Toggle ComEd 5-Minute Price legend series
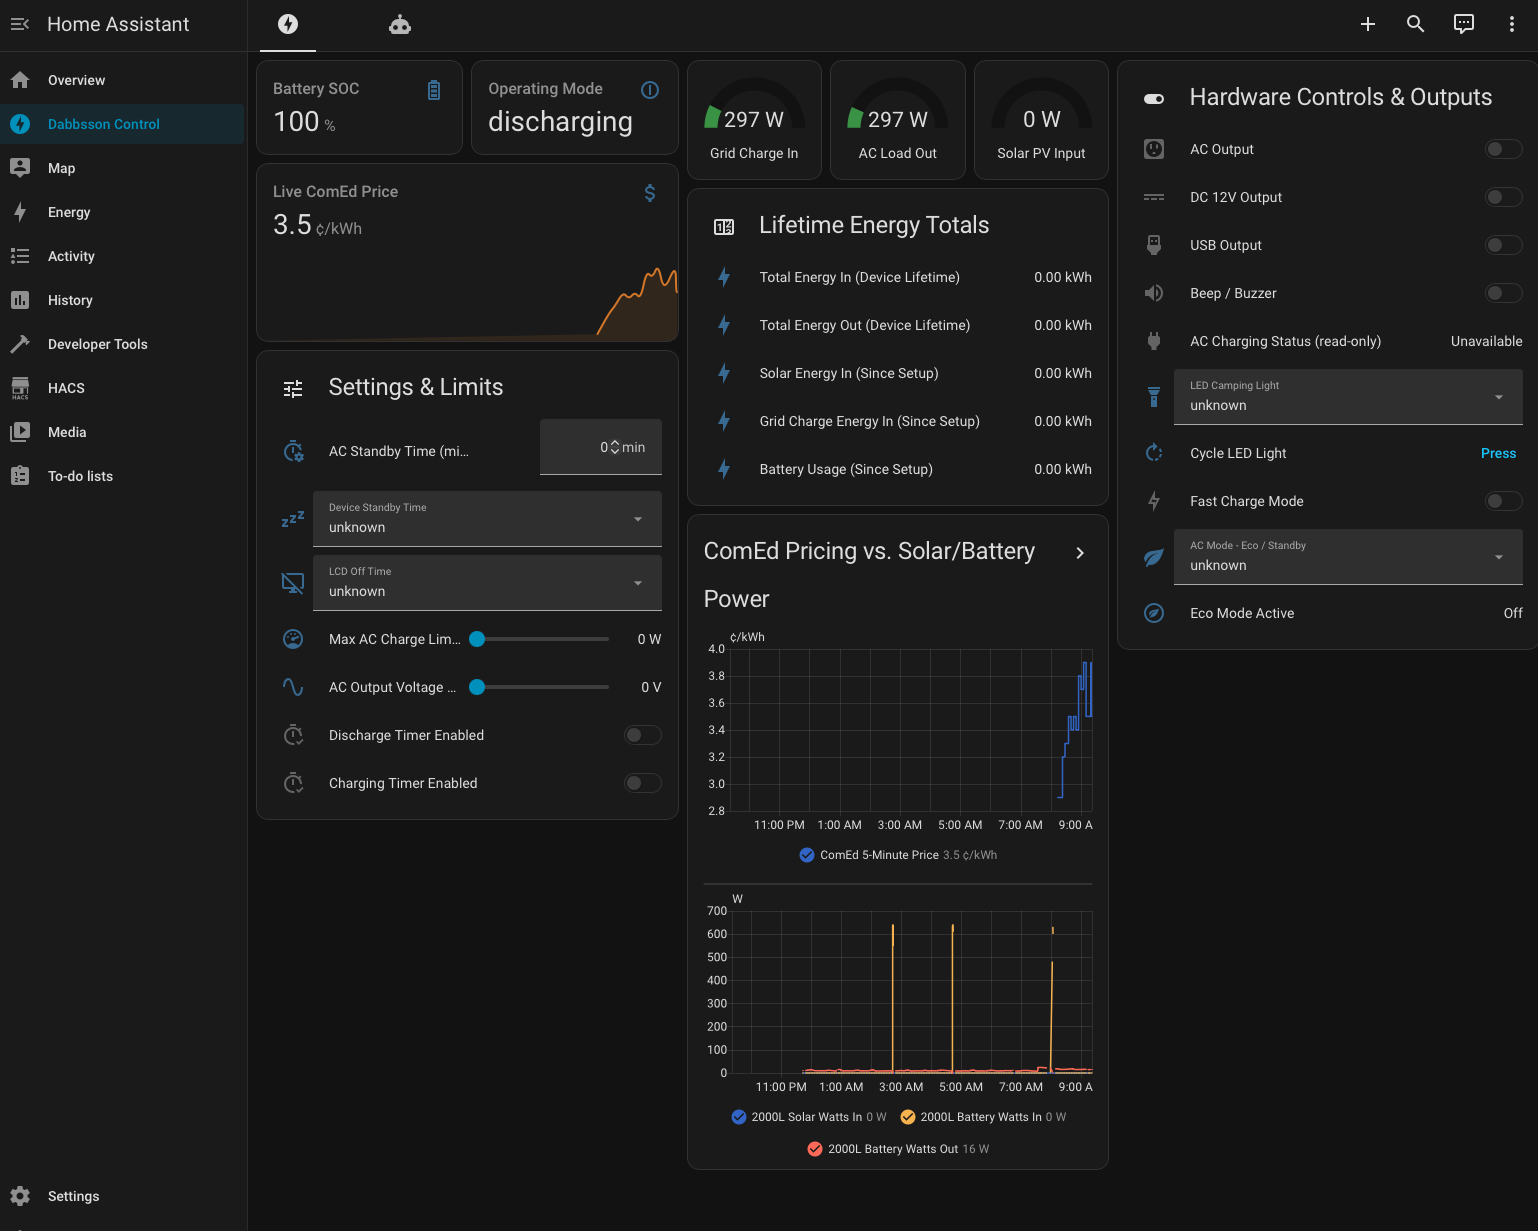1538x1231 pixels. (898, 855)
